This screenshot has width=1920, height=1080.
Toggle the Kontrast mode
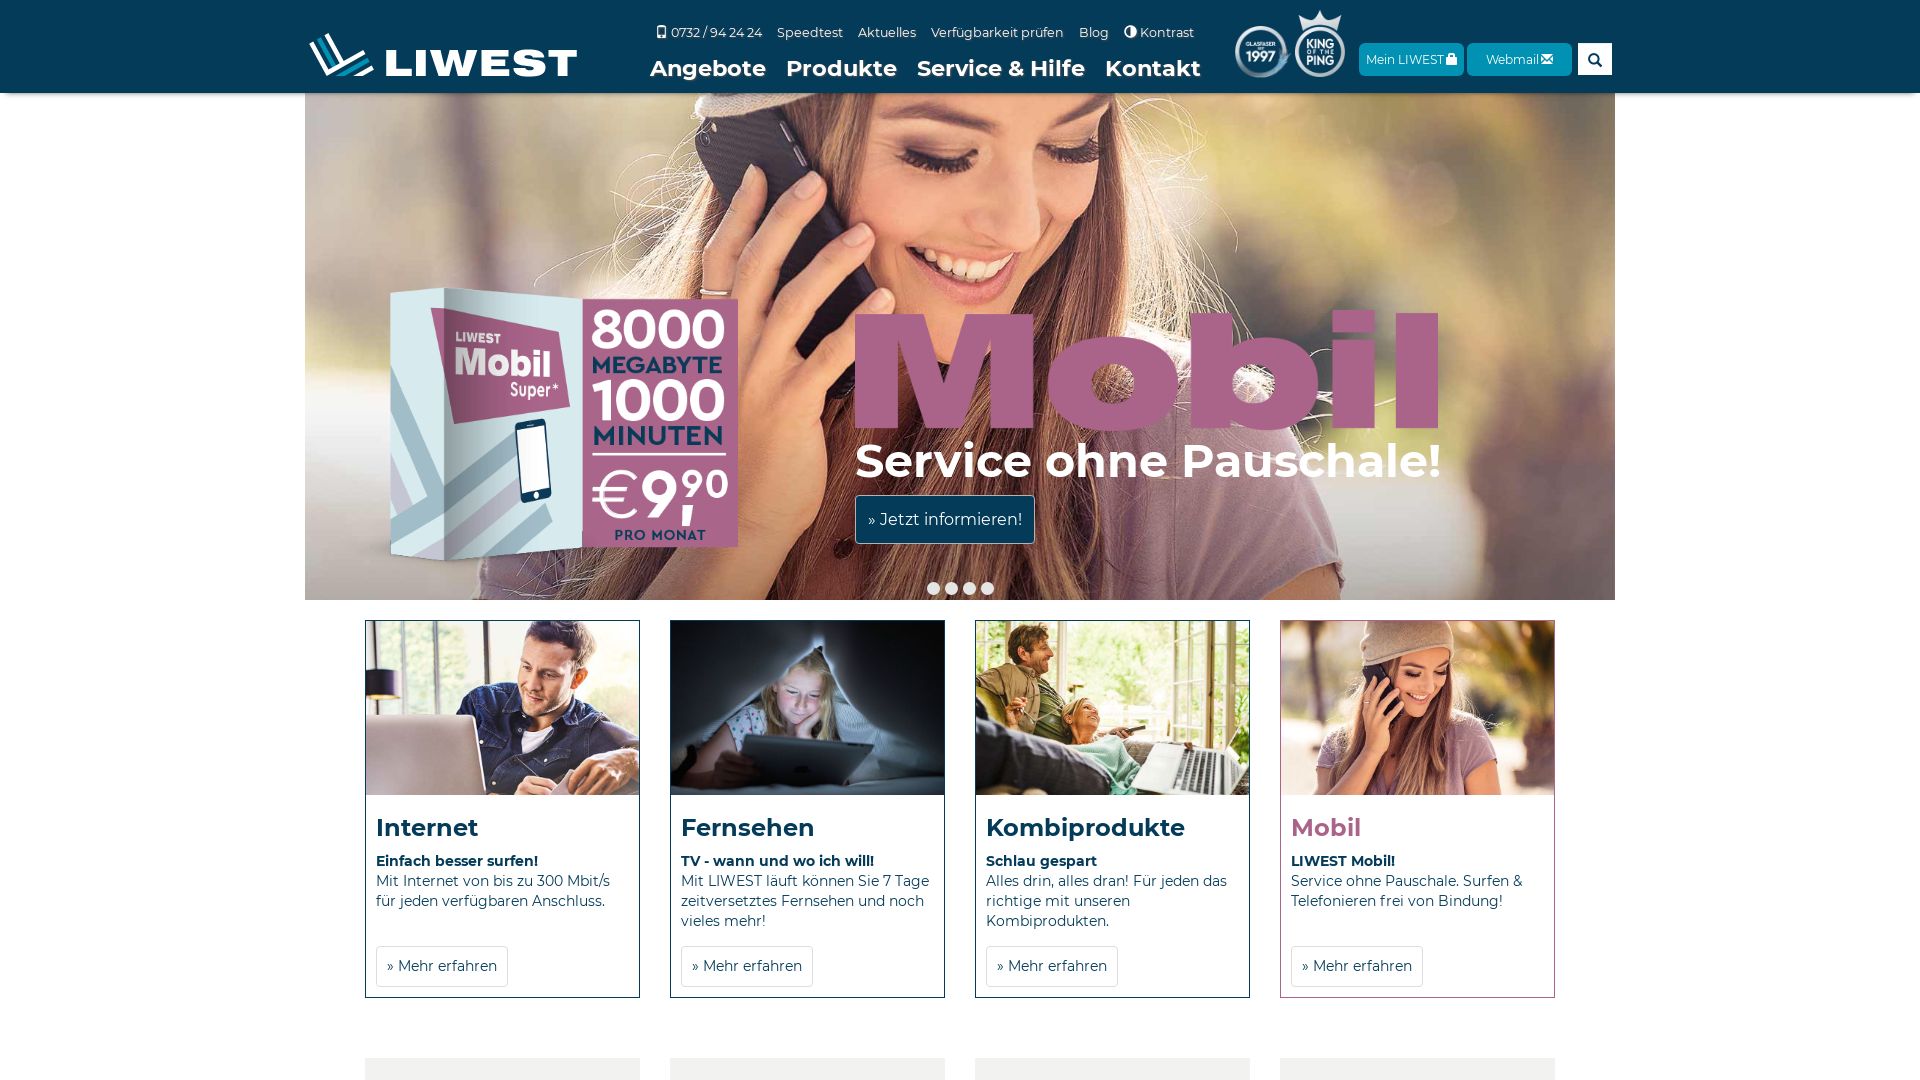coord(1159,33)
